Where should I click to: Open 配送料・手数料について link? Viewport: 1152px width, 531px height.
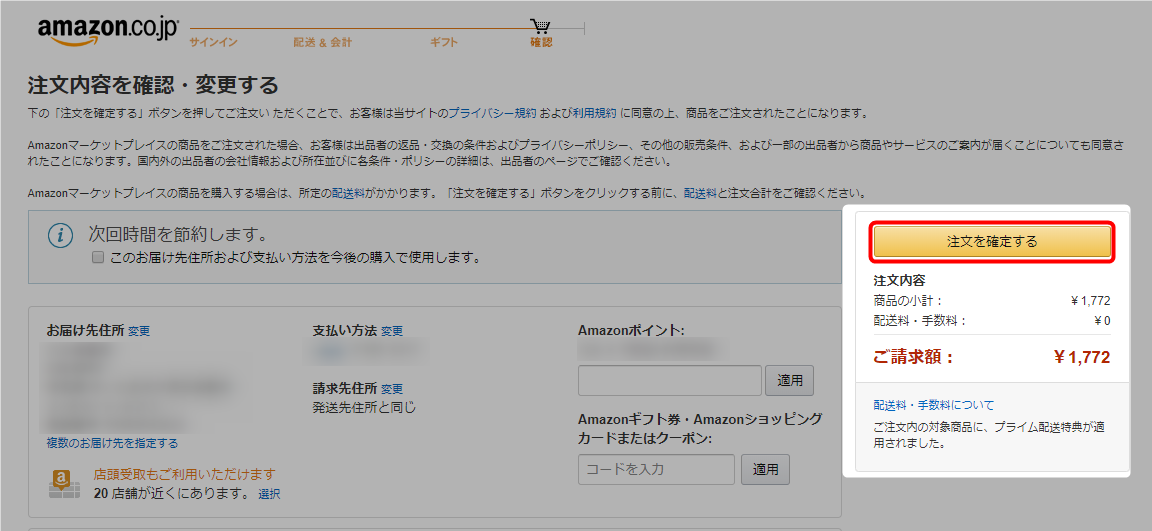click(934, 405)
